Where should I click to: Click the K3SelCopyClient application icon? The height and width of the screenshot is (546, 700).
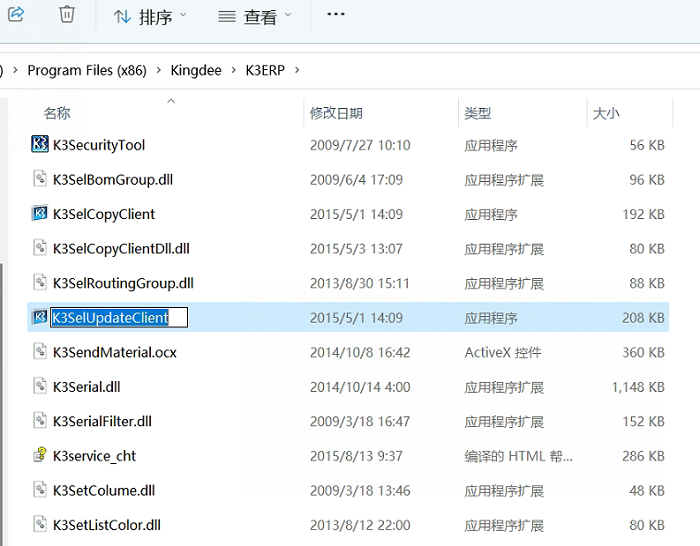click(x=40, y=214)
